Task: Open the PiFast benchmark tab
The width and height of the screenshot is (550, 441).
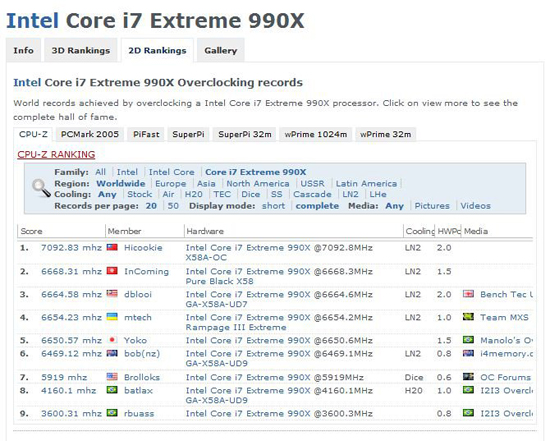Action: tap(146, 134)
